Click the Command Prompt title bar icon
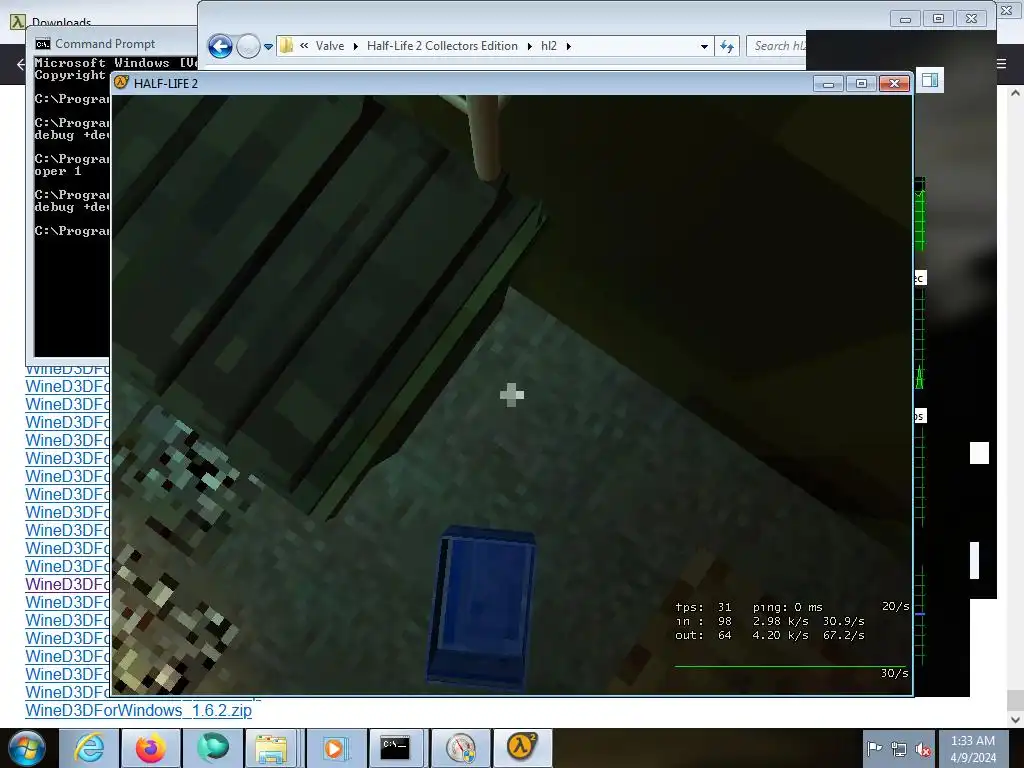Viewport: 1024px width, 768px height. point(43,44)
